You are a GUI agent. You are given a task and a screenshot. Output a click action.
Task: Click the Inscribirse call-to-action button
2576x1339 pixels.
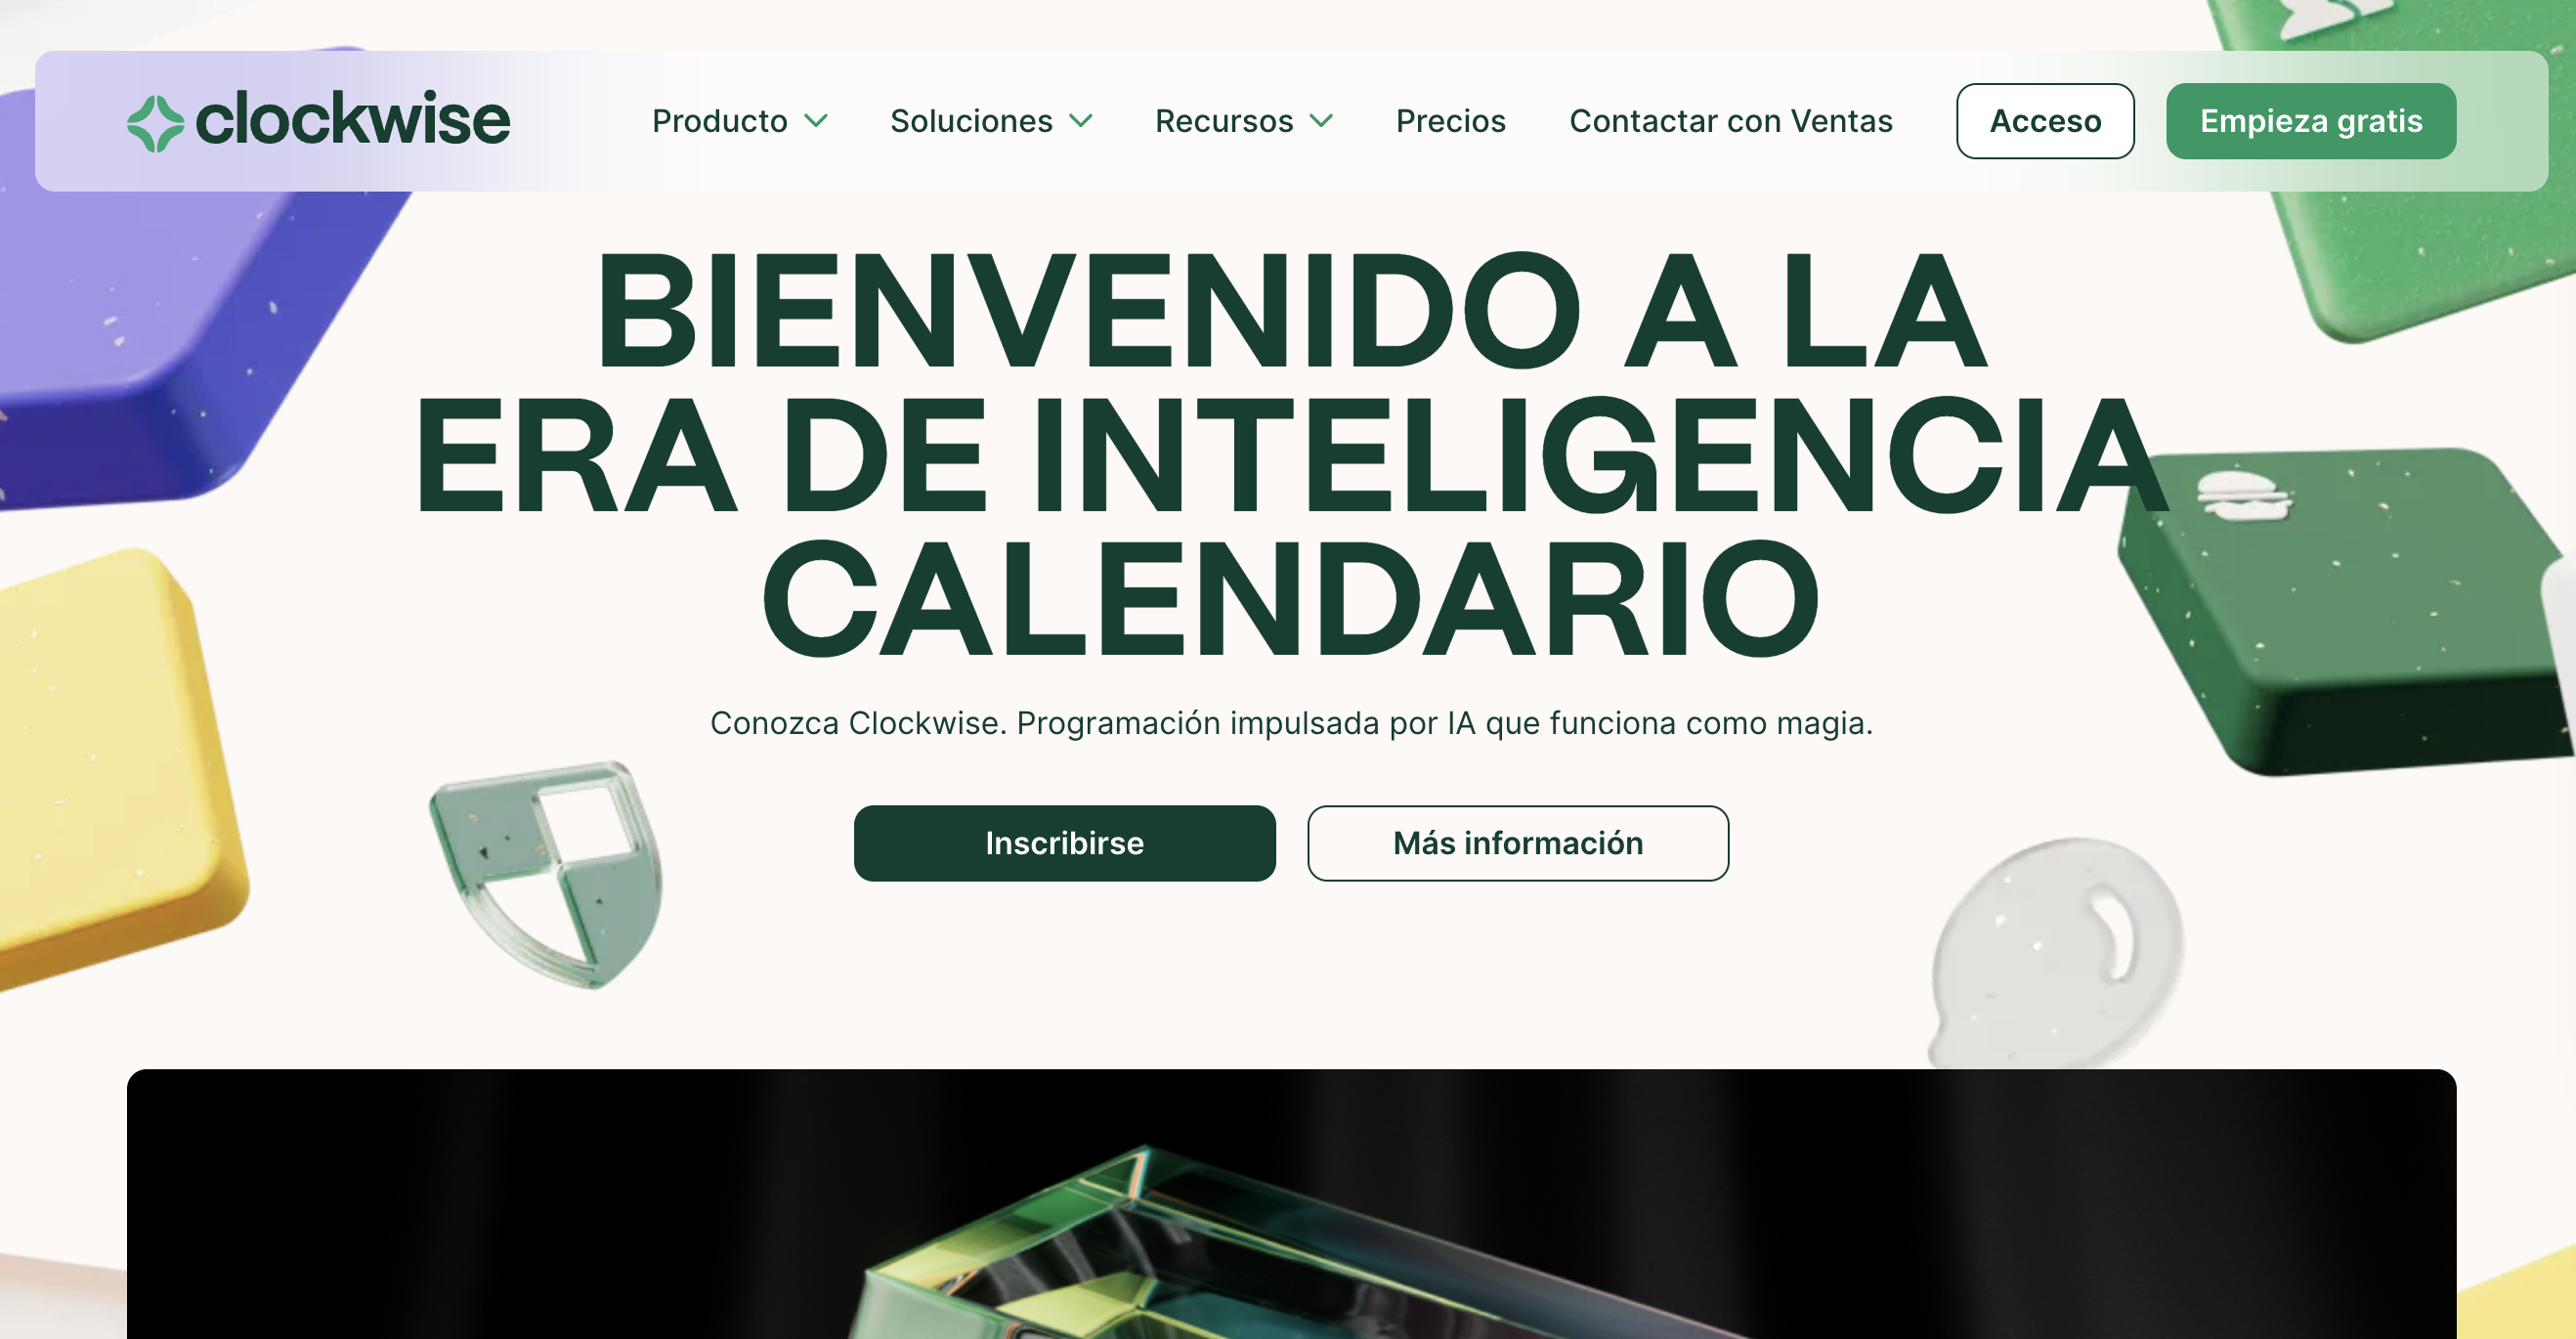(x=1065, y=840)
